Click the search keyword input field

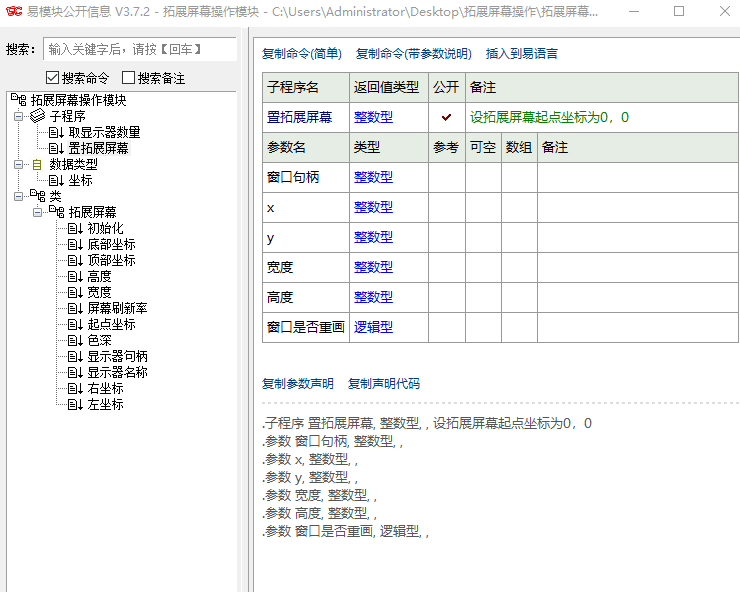[140, 49]
